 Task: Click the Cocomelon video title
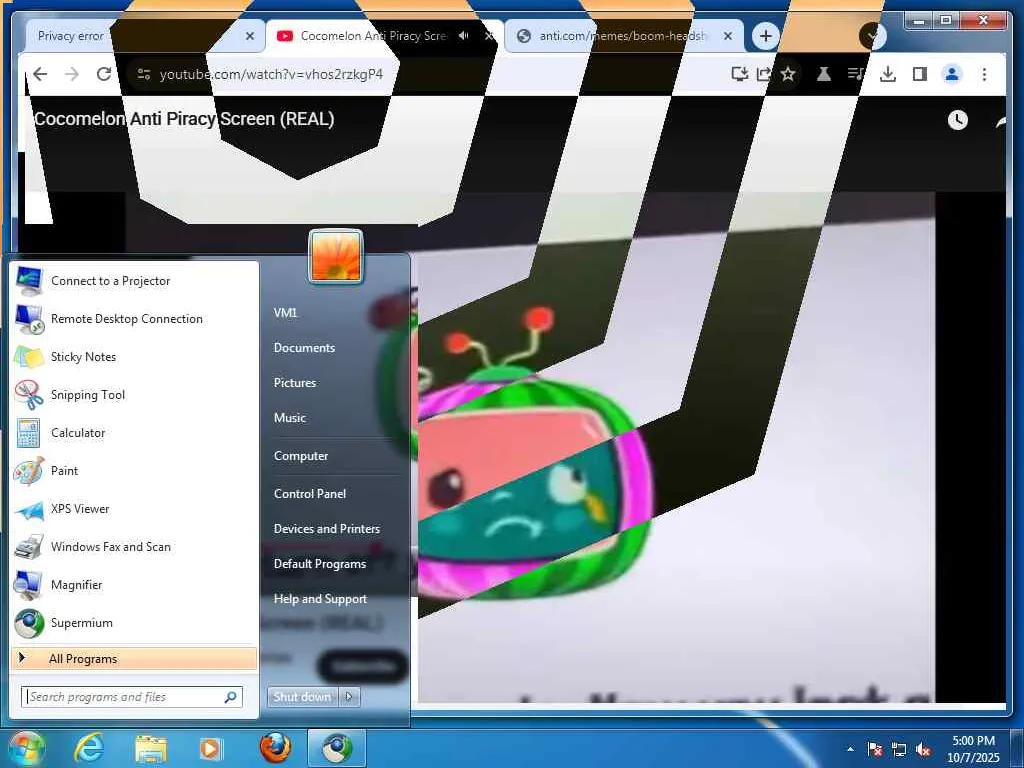click(184, 119)
